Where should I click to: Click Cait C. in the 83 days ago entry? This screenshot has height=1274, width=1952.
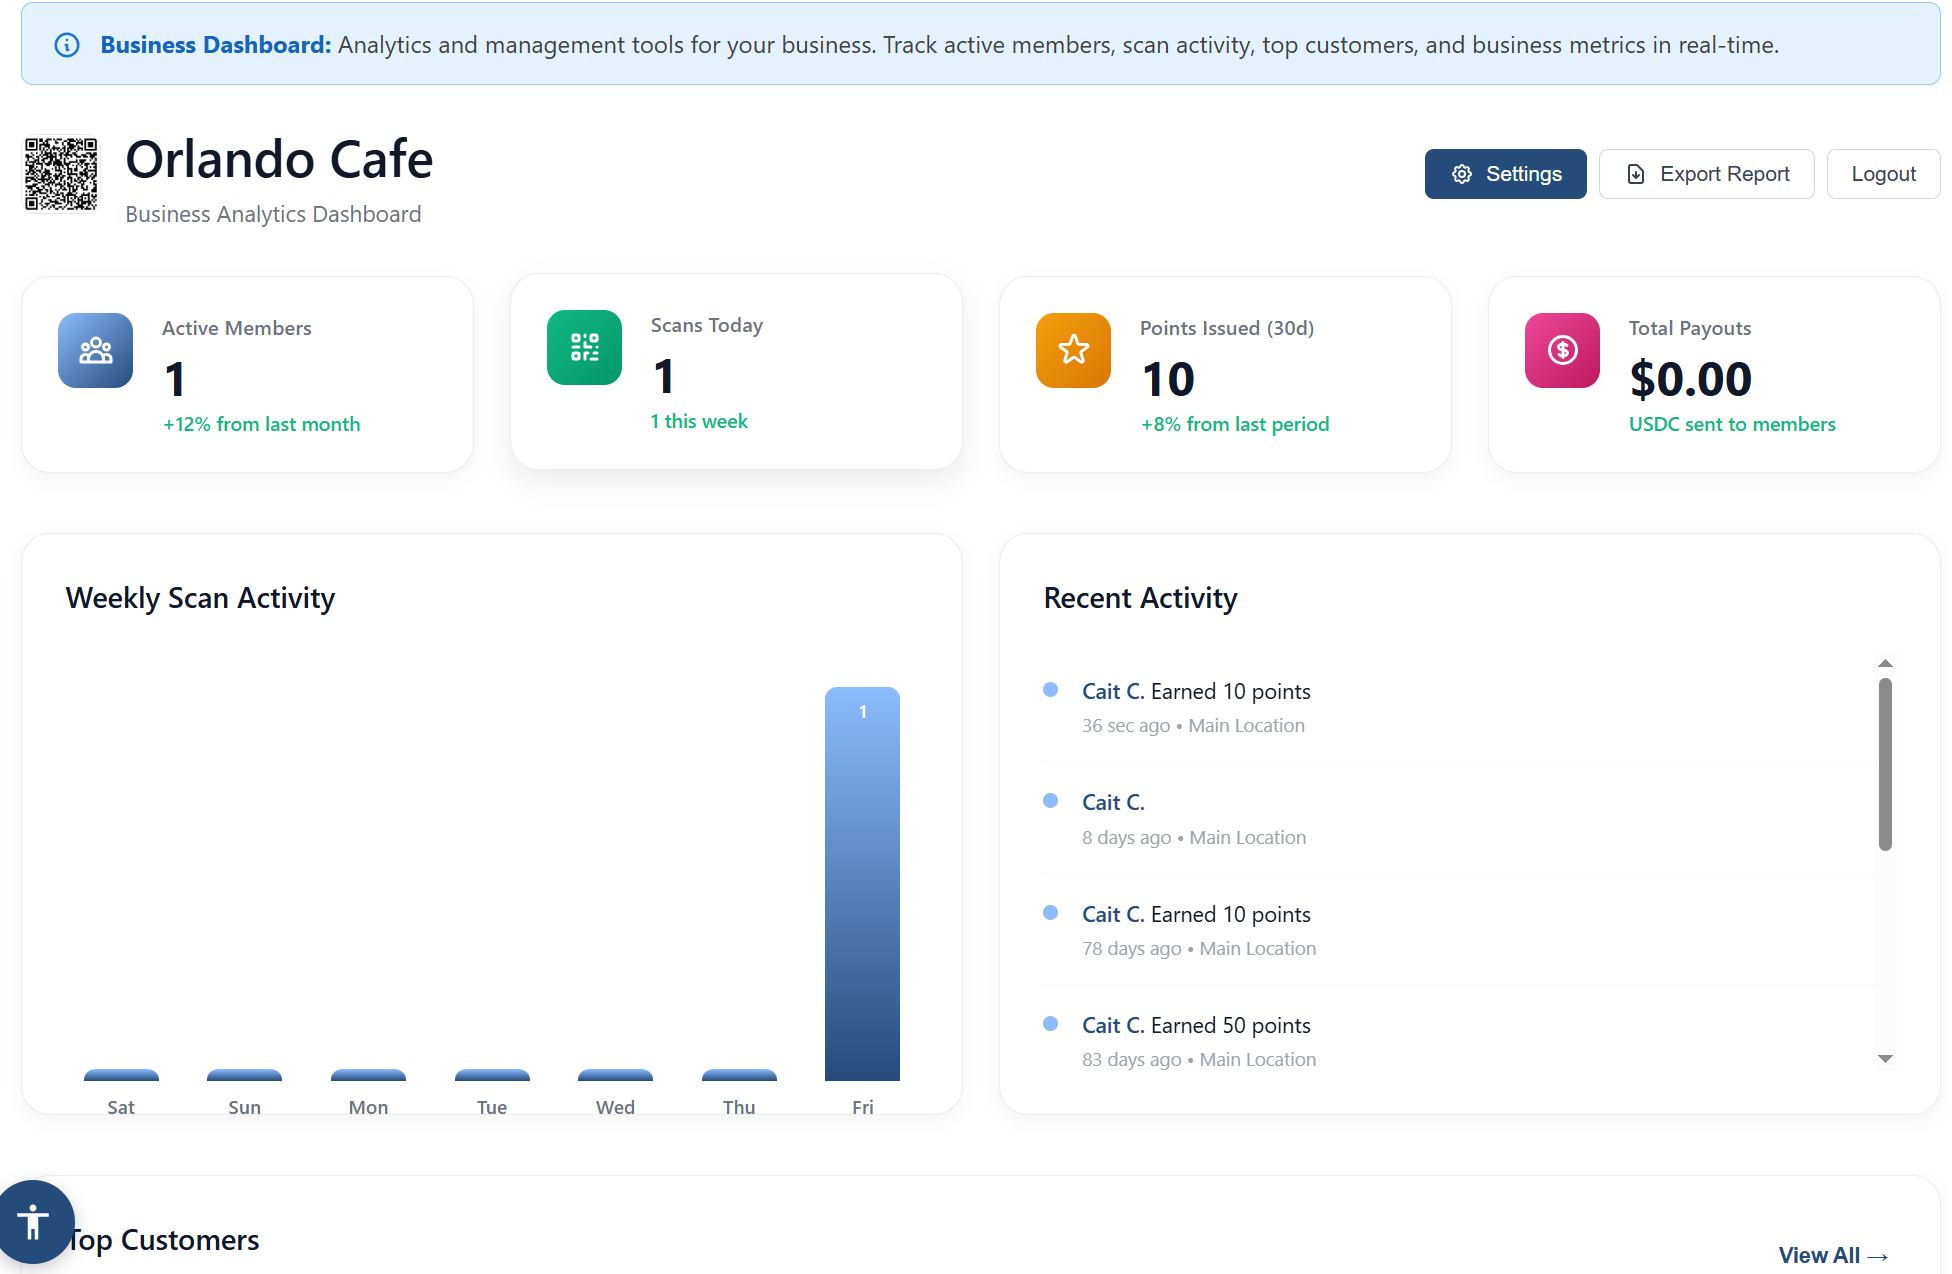tap(1113, 1025)
